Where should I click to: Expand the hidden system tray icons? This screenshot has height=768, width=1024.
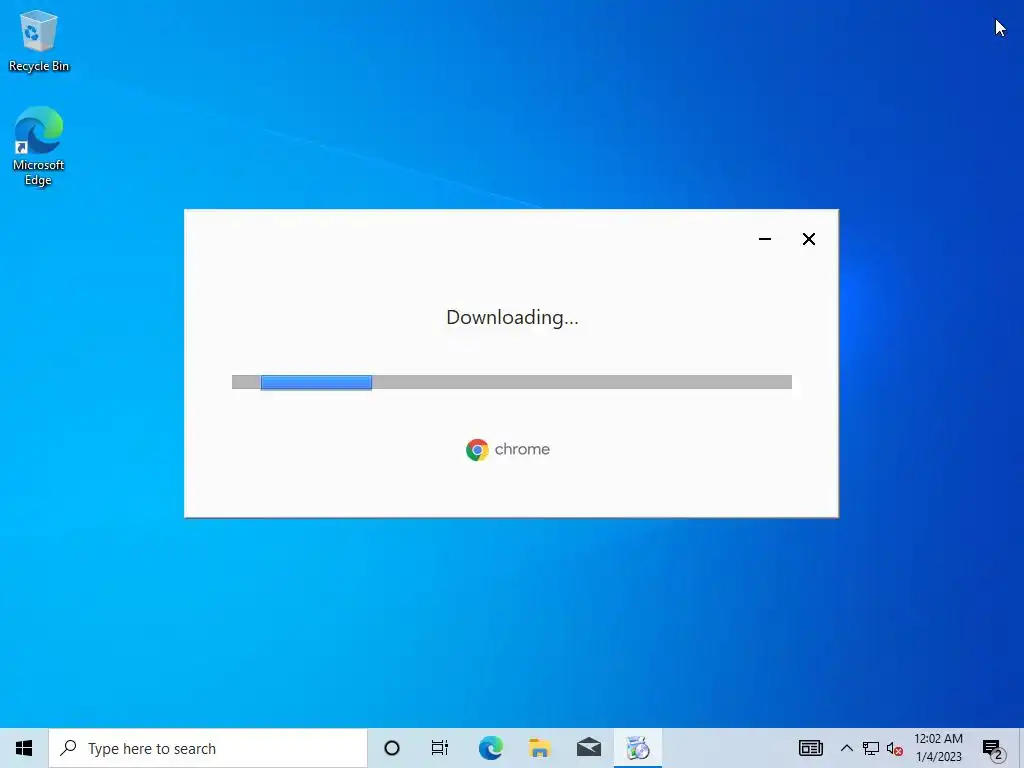[846, 748]
